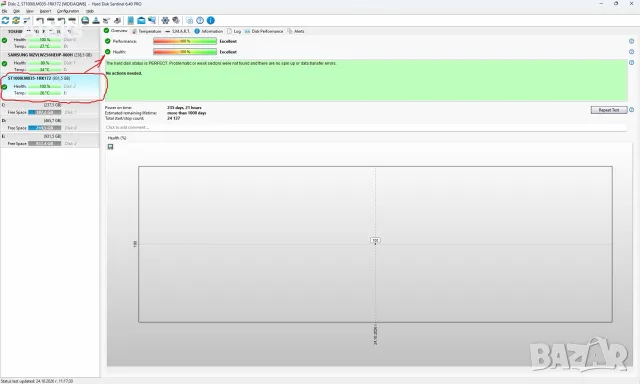Screen dimensions: 640x384
Task: Click the Repeat Test button
Action: coord(609,110)
